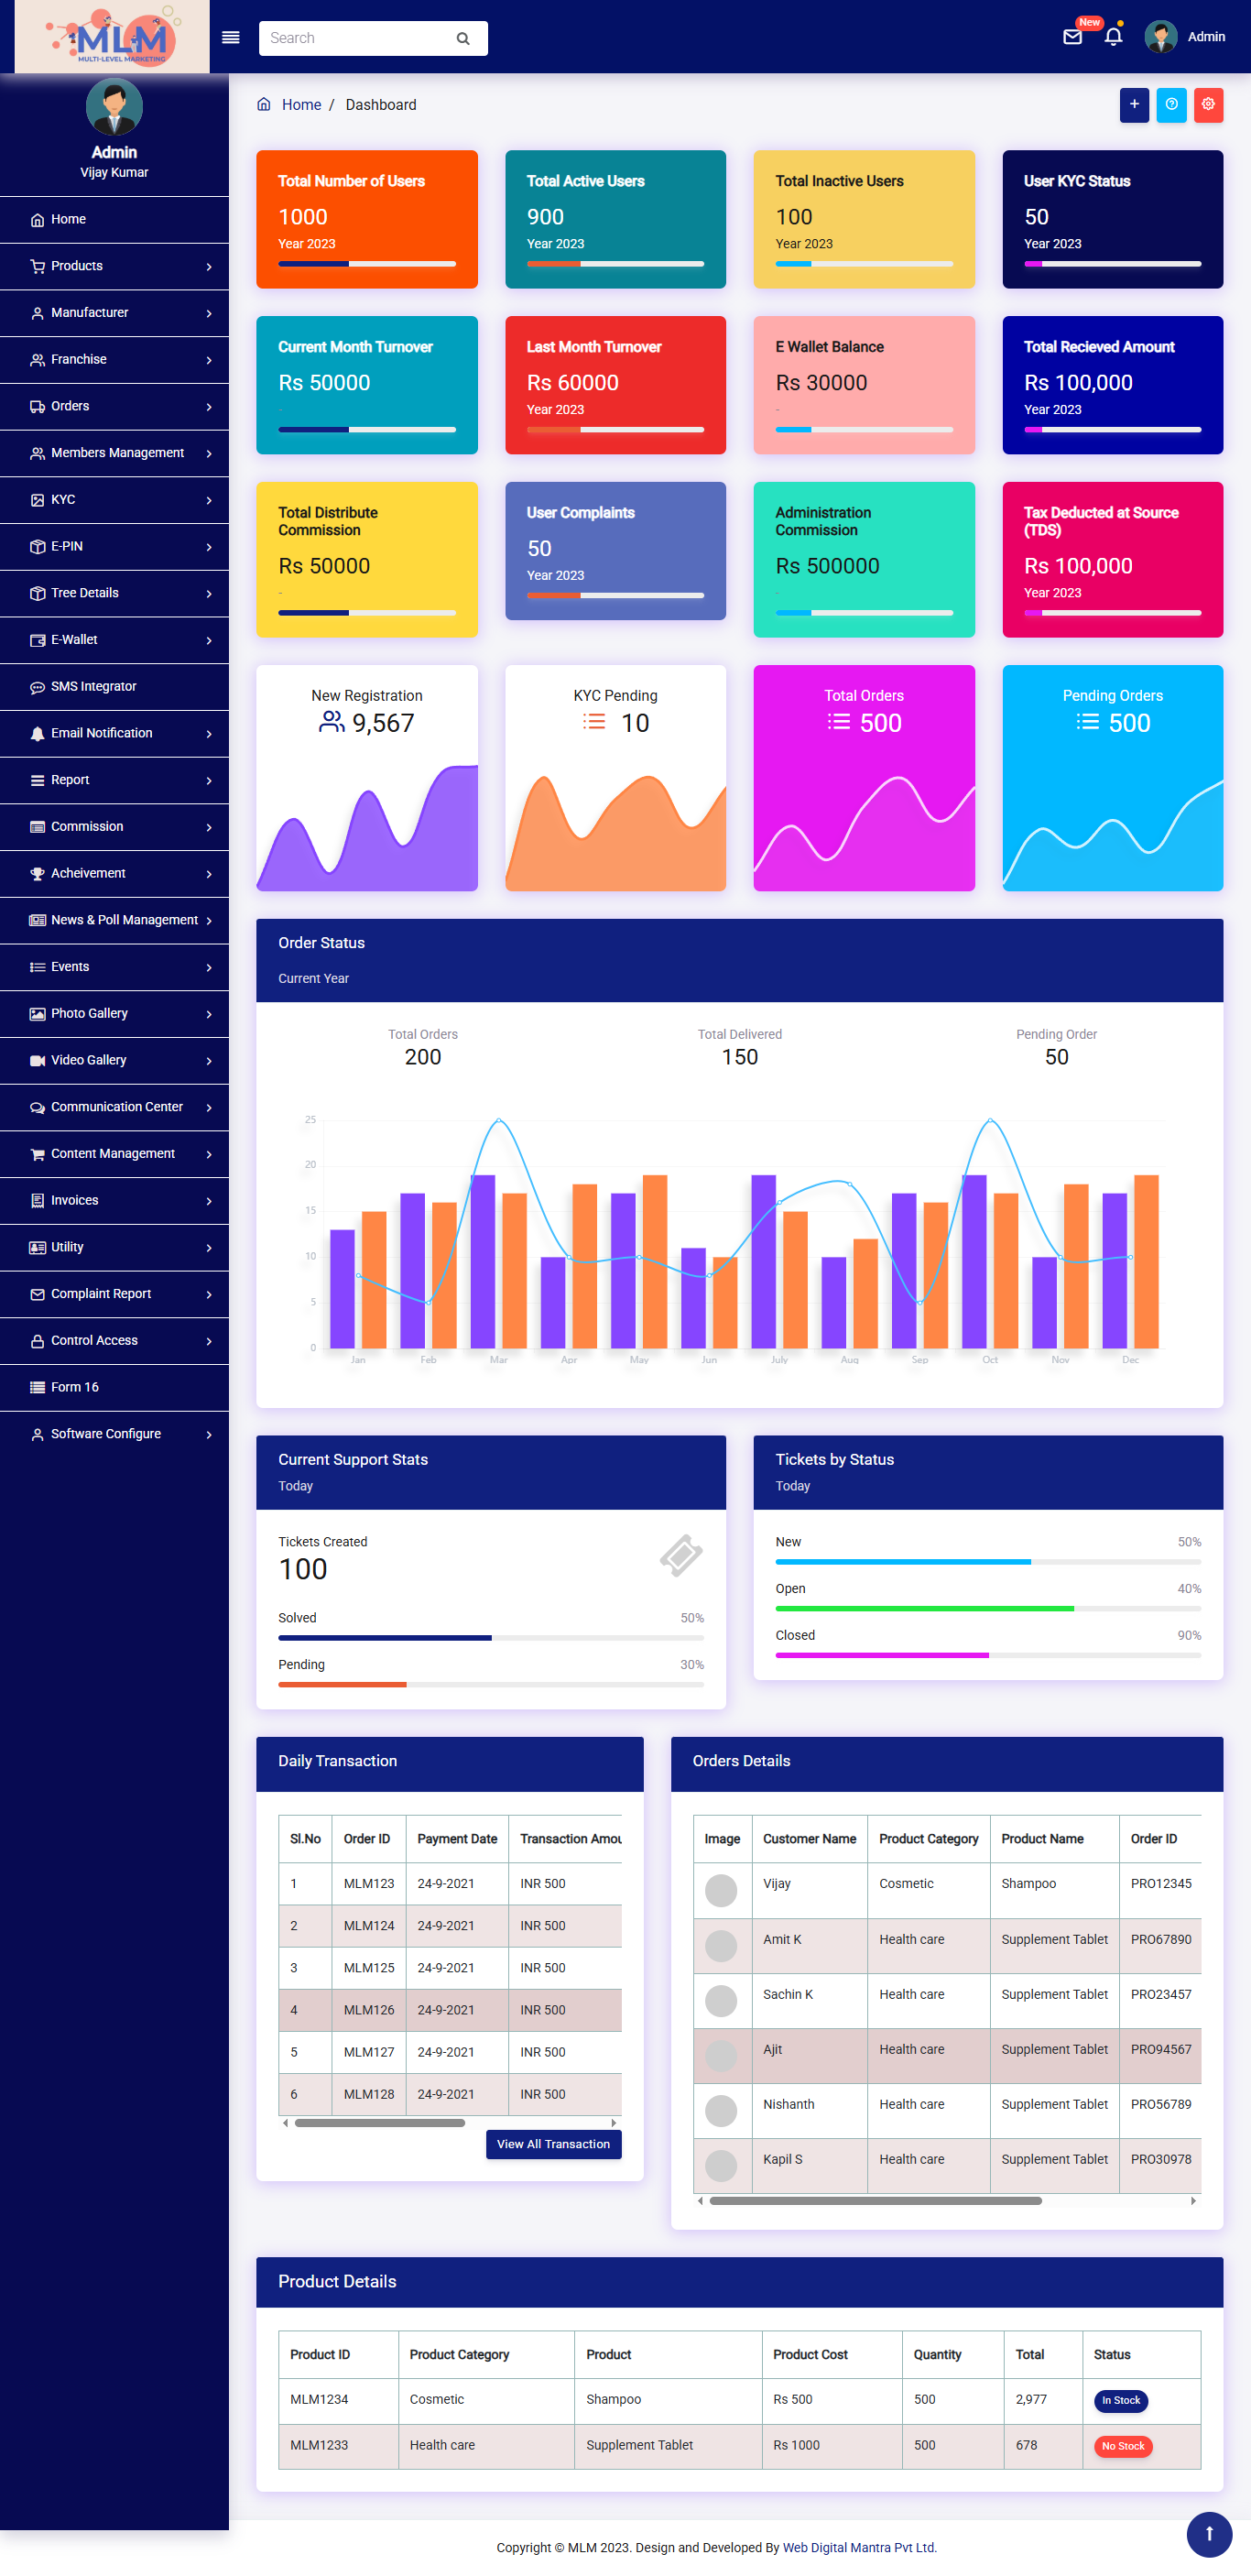
Task: Click the Daily Transaction horizontal scrollbar
Action: coord(380,2122)
